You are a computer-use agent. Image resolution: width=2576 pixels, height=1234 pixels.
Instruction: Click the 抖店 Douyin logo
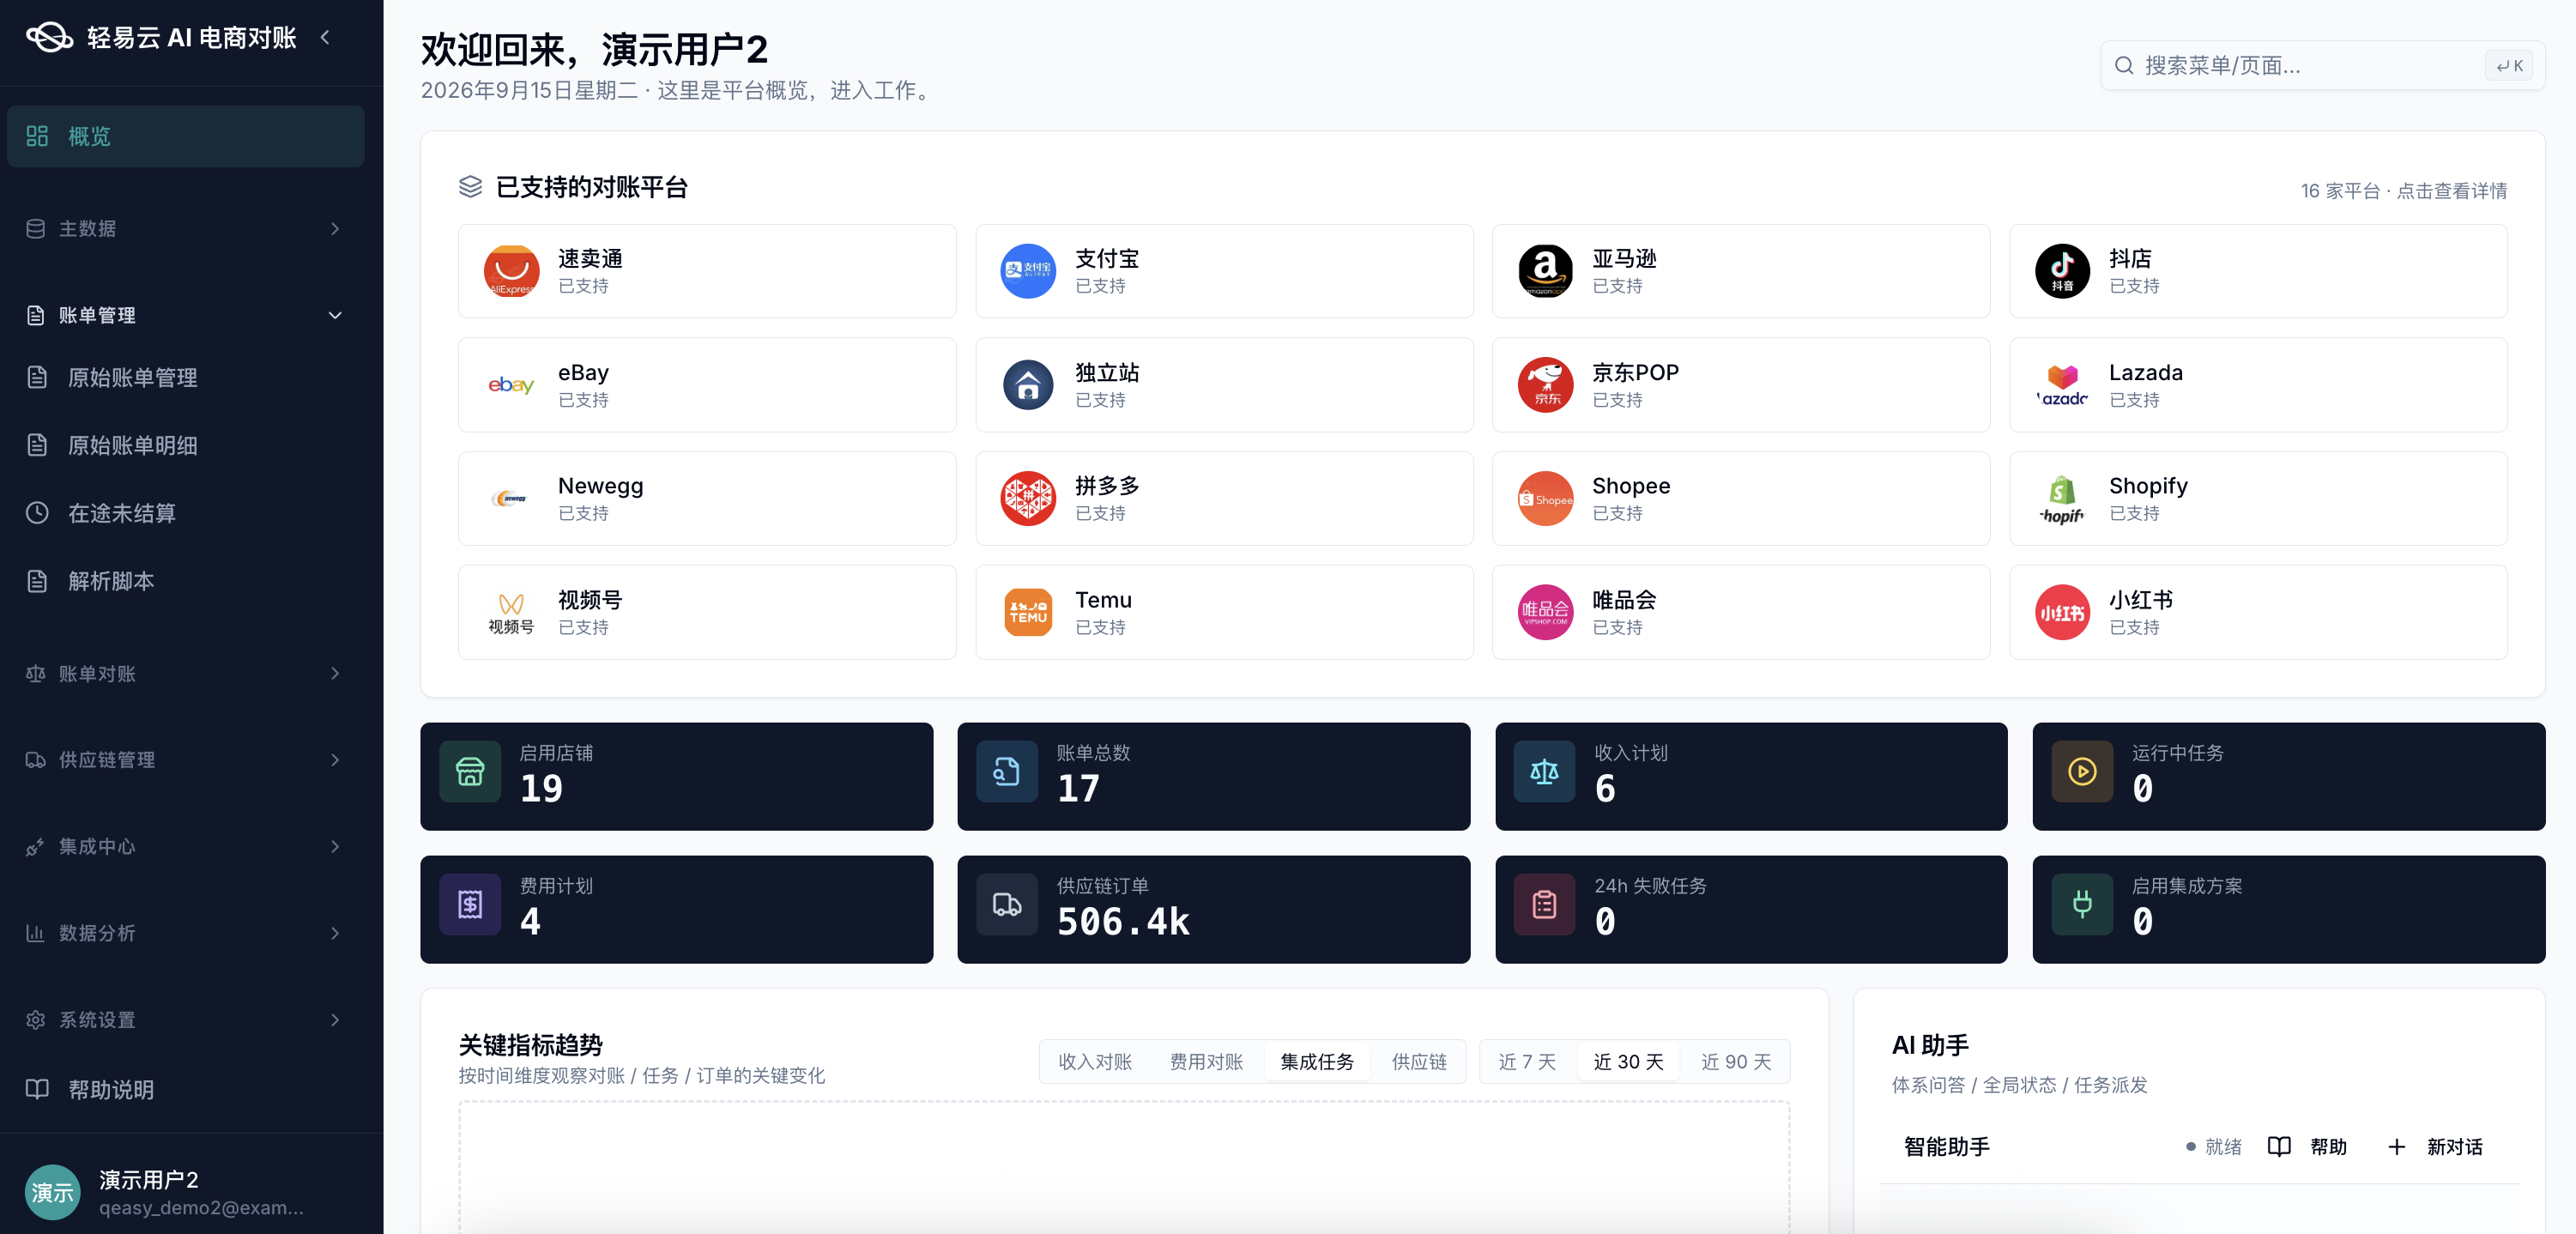[2062, 271]
